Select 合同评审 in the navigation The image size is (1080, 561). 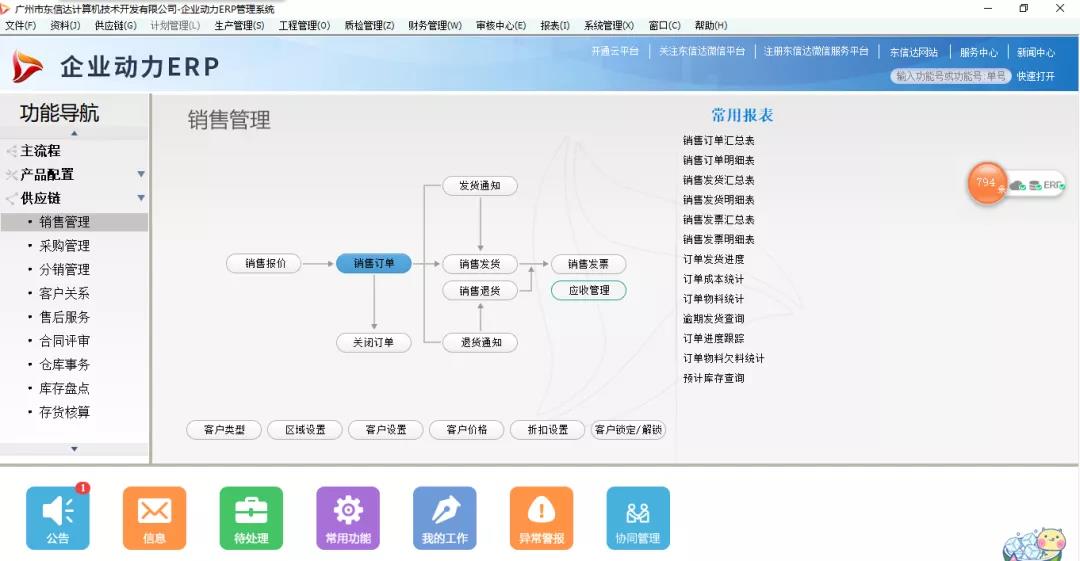[64, 341]
